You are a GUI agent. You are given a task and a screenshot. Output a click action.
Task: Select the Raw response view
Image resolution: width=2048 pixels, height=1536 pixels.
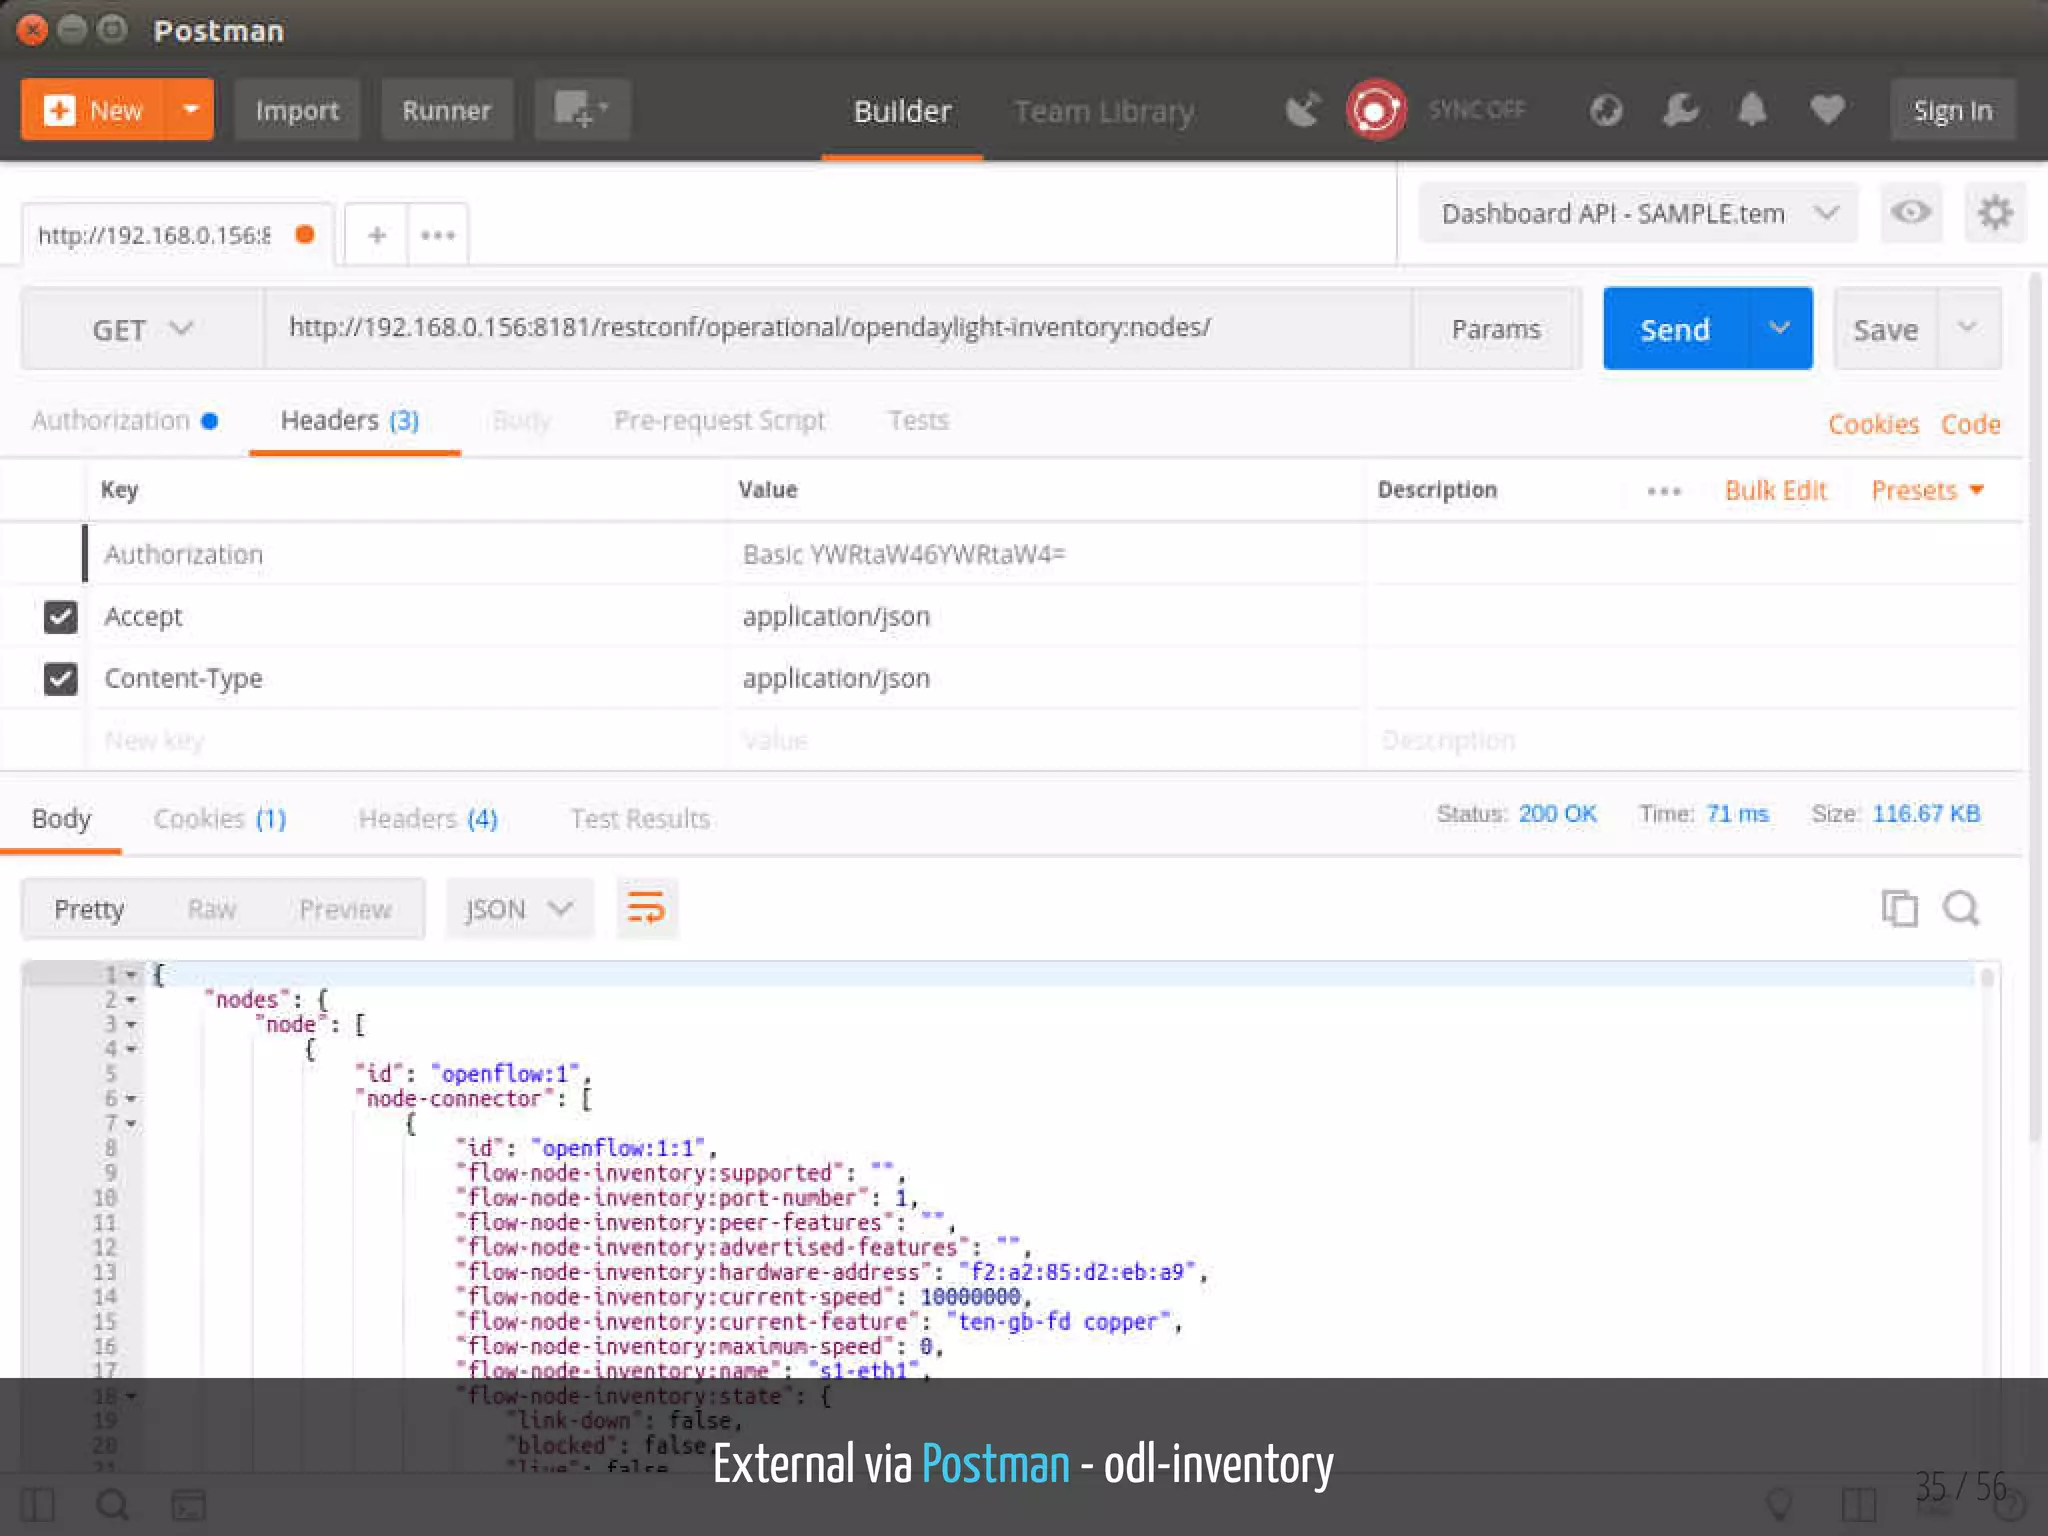point(212,909)
